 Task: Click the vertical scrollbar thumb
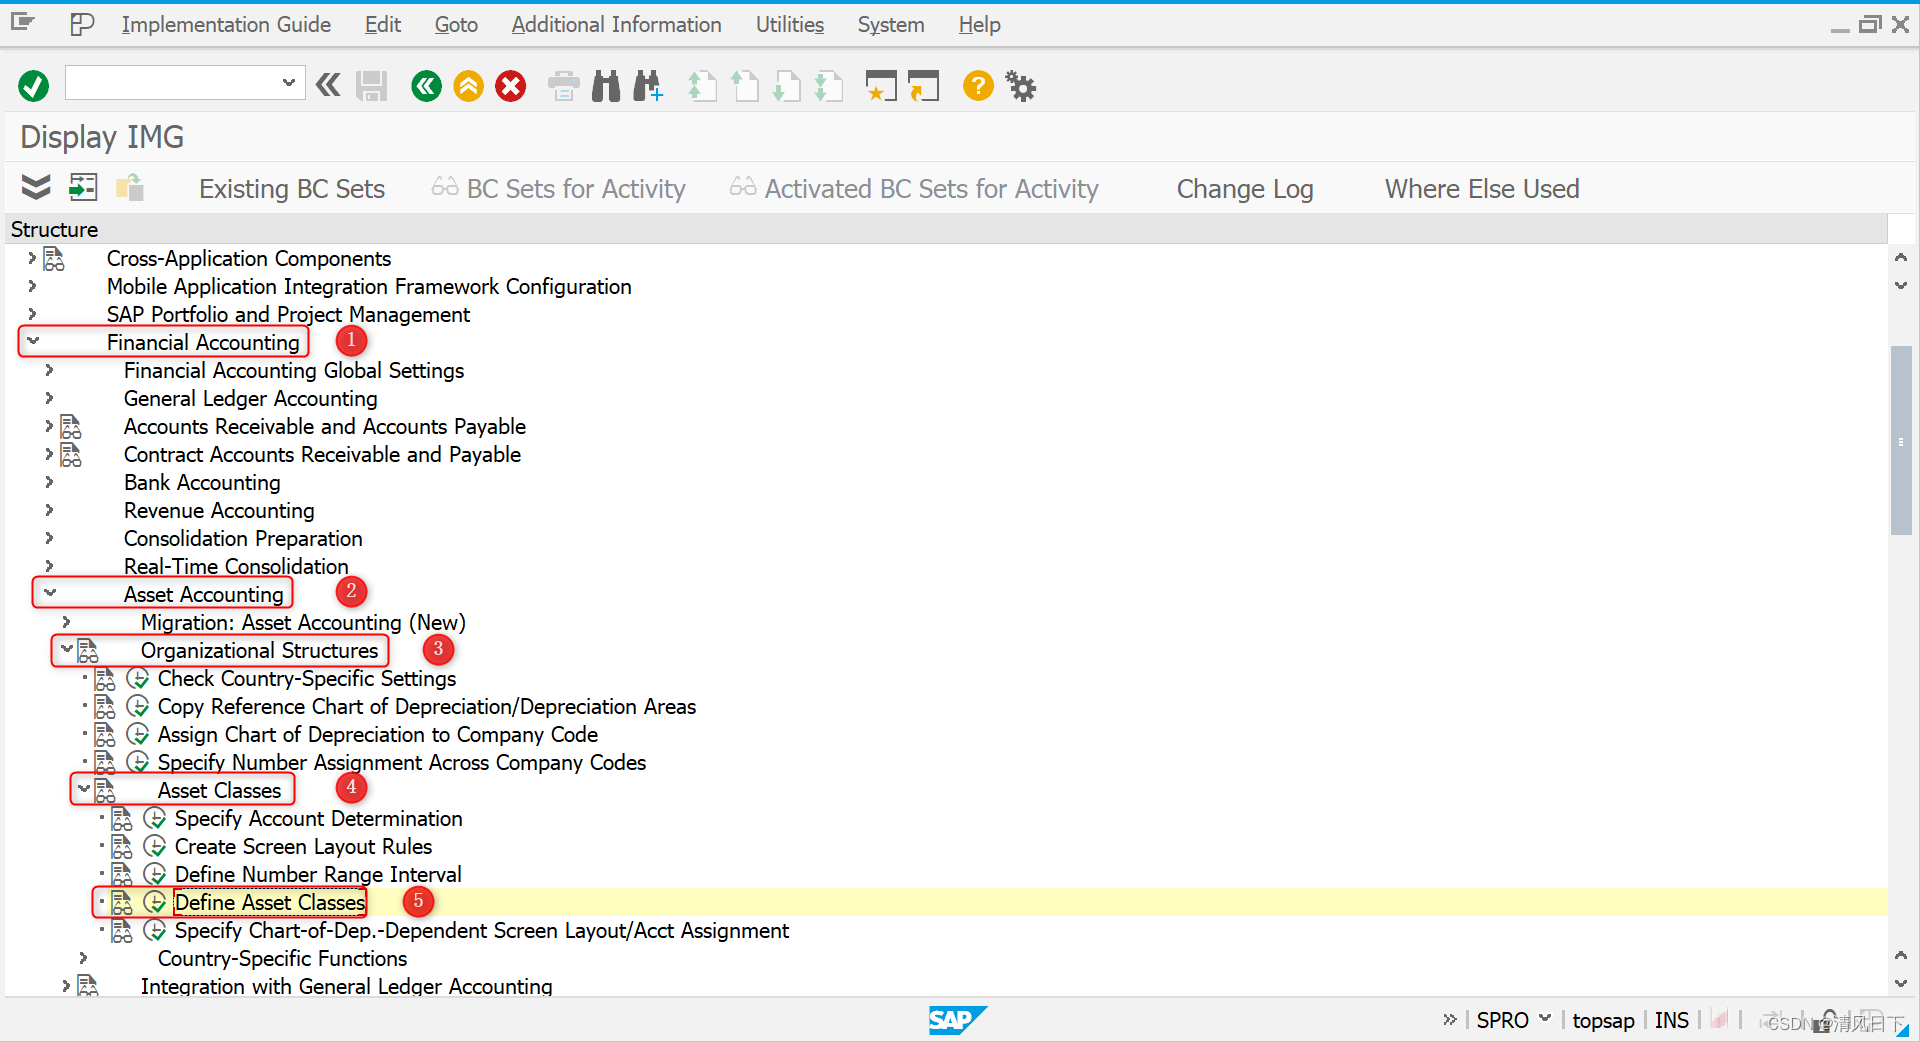[x=1901, y=440]
